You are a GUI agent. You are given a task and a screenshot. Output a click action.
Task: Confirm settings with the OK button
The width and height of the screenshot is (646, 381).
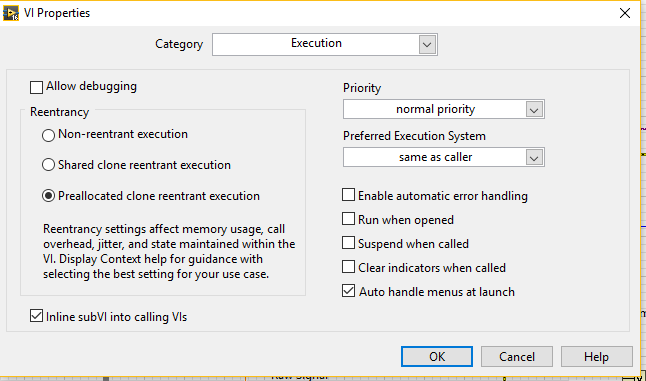(x=437, y=356)
